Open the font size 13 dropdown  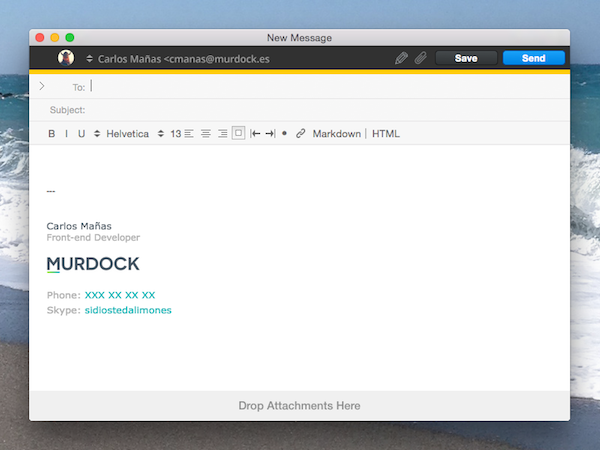pos(170,134)
